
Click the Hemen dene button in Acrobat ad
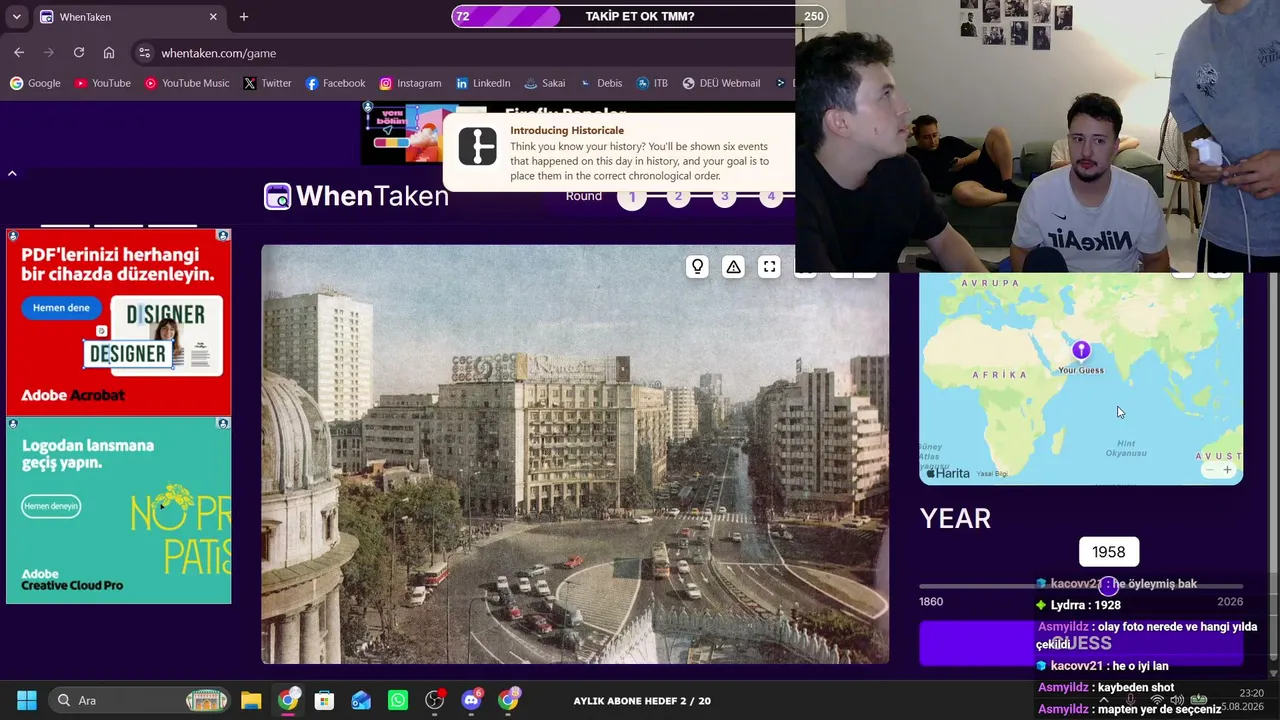click(x=61, y=308)
